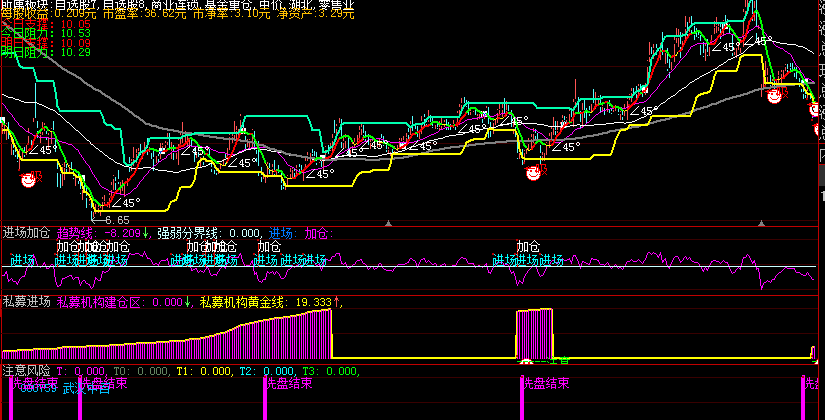825x420 pixels.
Task: Click the smiley icon below the mid-chart dip
Action: coord(533,173)
